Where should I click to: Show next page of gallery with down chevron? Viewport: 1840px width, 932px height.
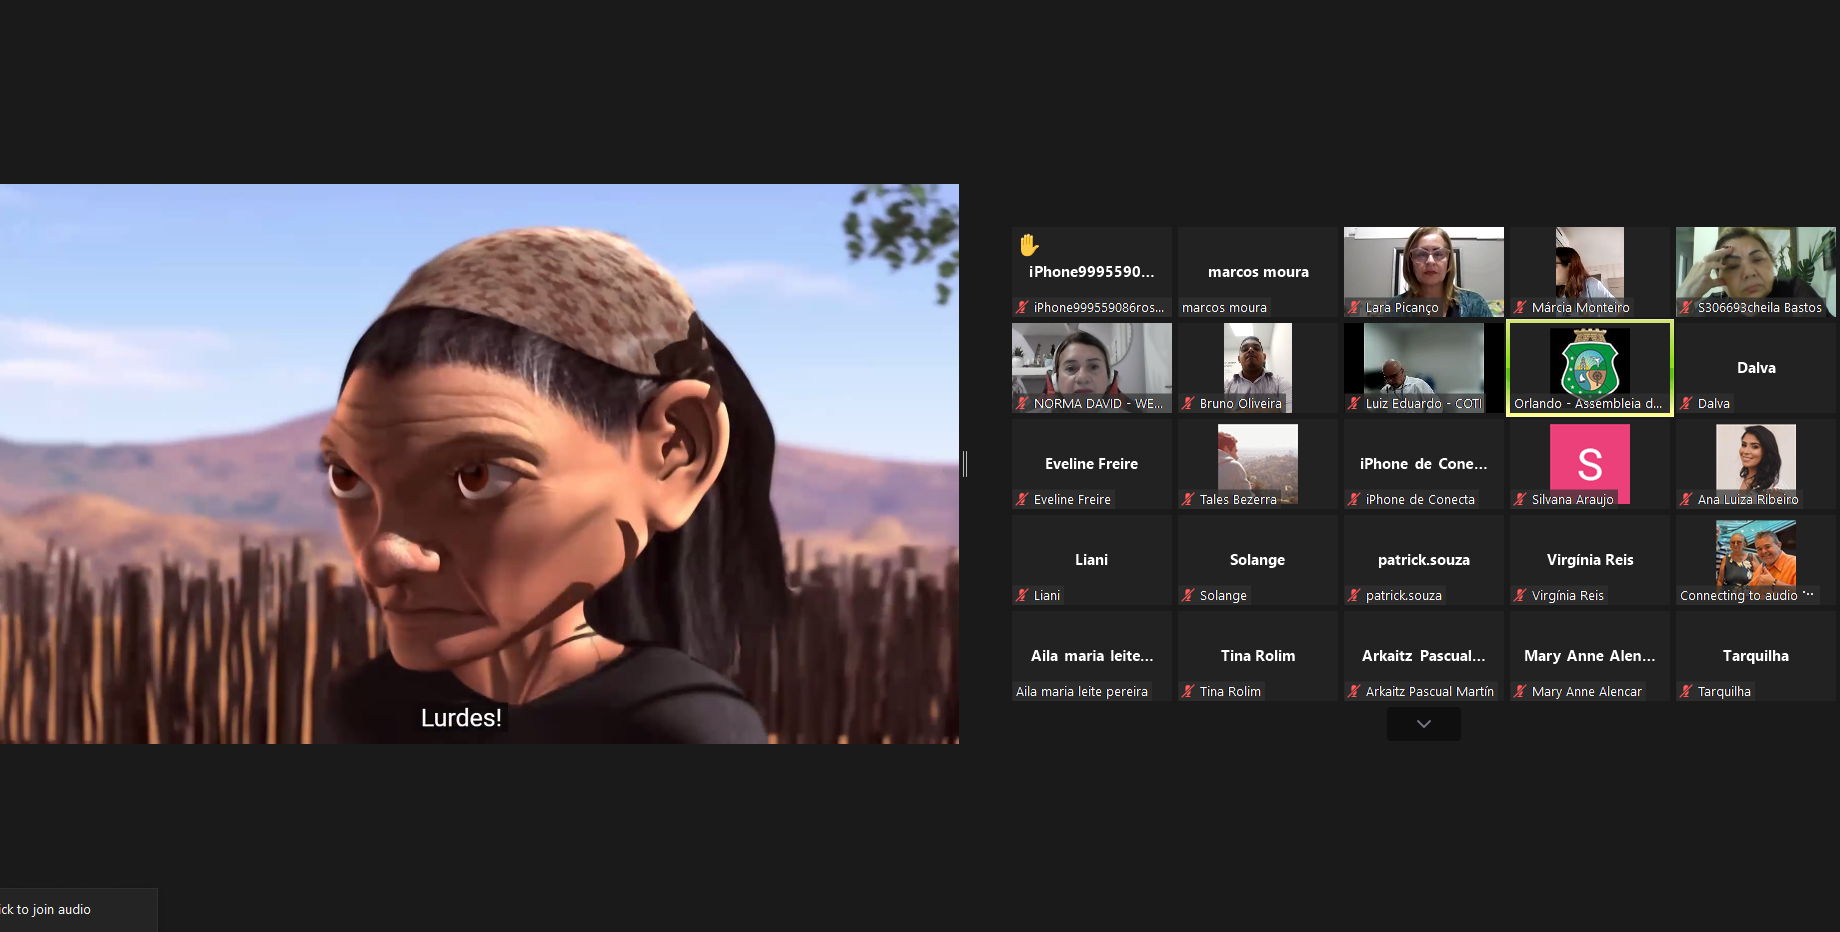tap(1423, 724)
